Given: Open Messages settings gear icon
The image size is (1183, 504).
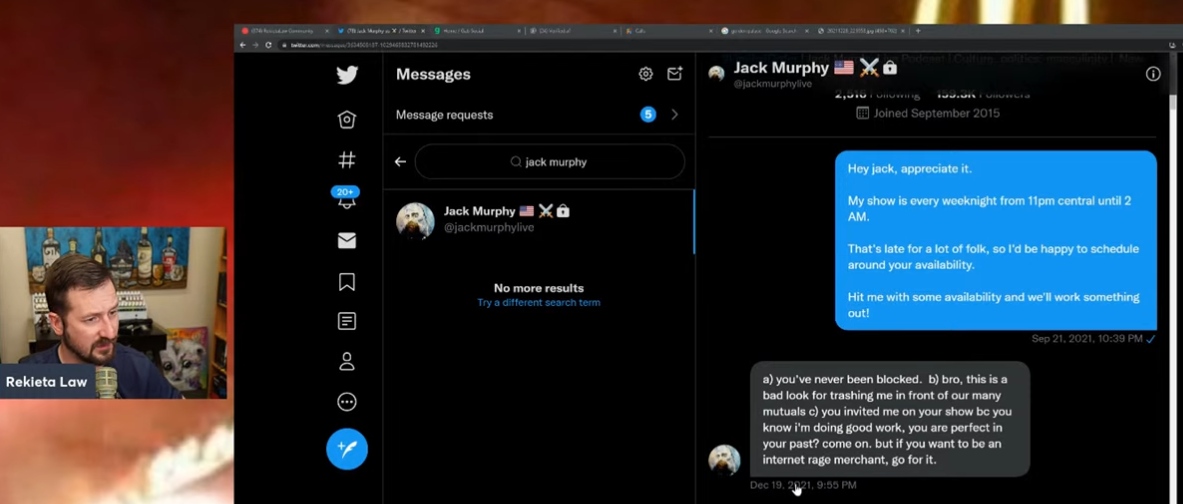Looking at the screenshot, I should [x=646, y=74].
